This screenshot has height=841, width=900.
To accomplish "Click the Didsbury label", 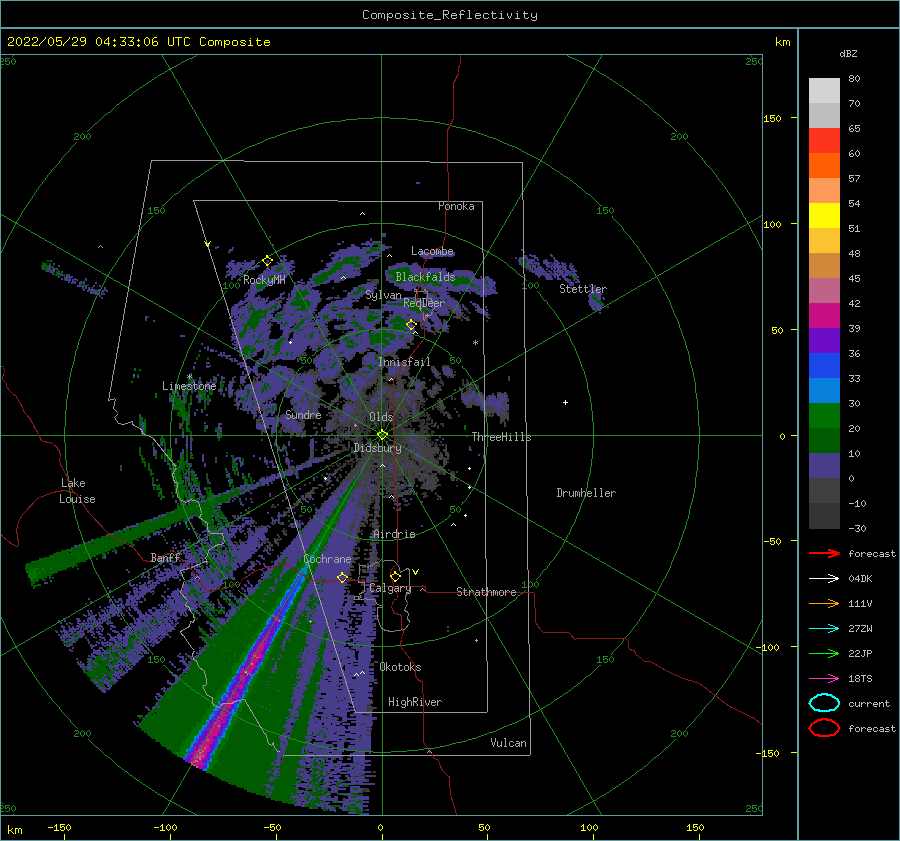I will click(377, 448).
